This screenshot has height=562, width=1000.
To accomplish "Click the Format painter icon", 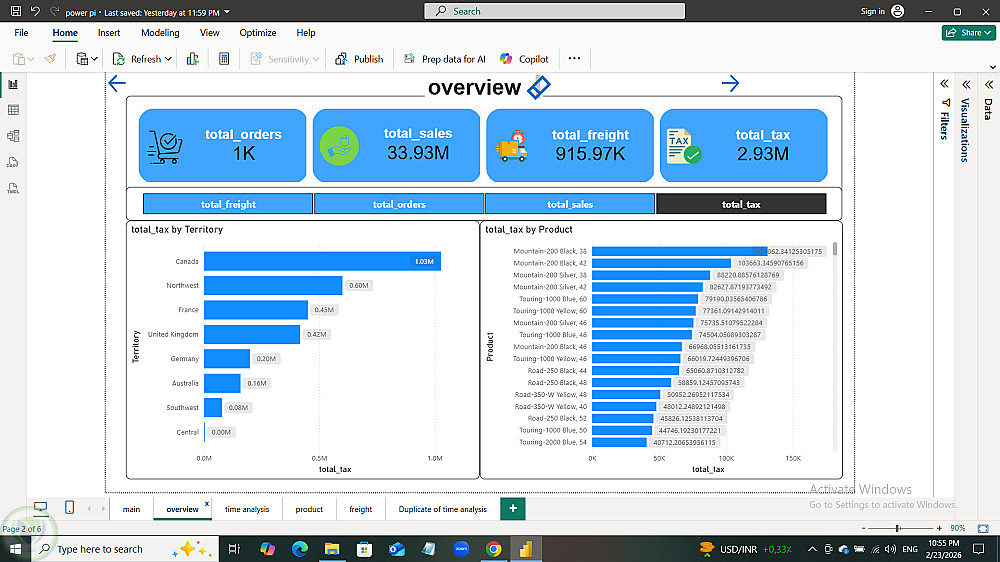I will coord(50,59).
